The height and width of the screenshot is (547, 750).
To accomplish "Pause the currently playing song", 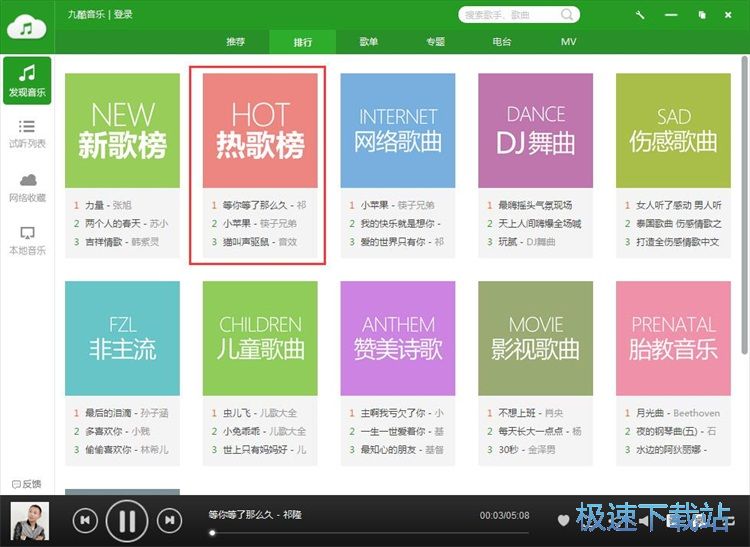I will click(x=127, y=520).
